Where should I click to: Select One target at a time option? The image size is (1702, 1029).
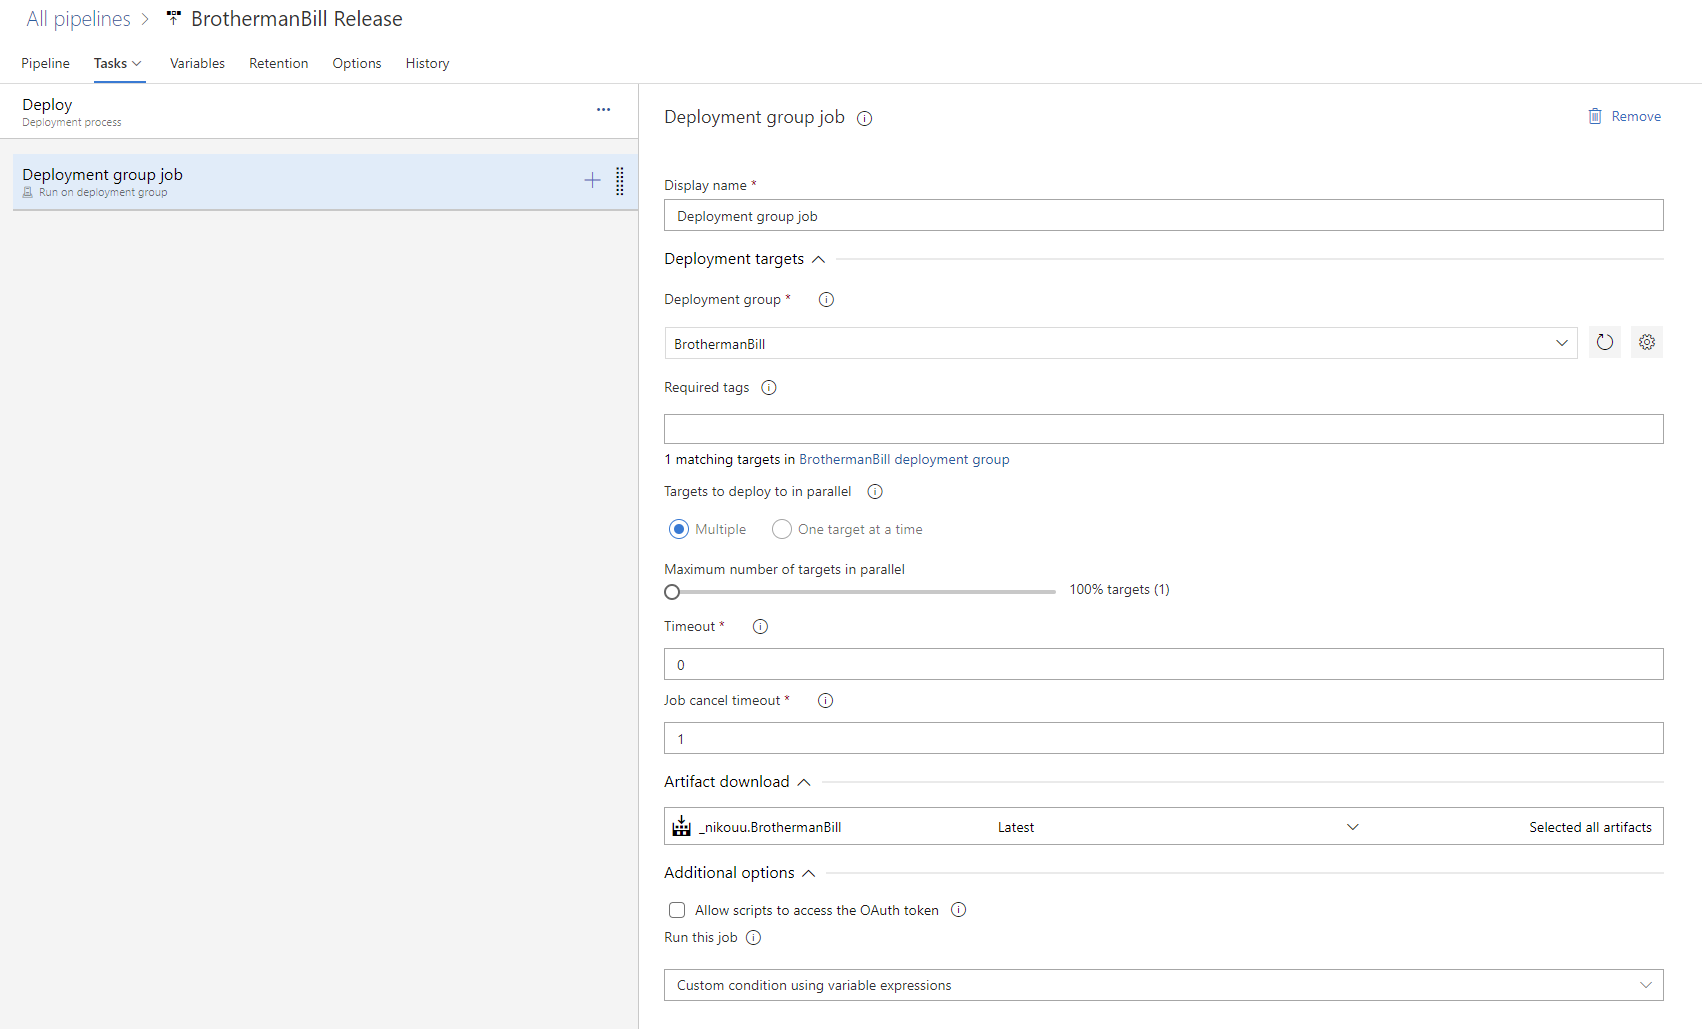(x=782, y=529)
